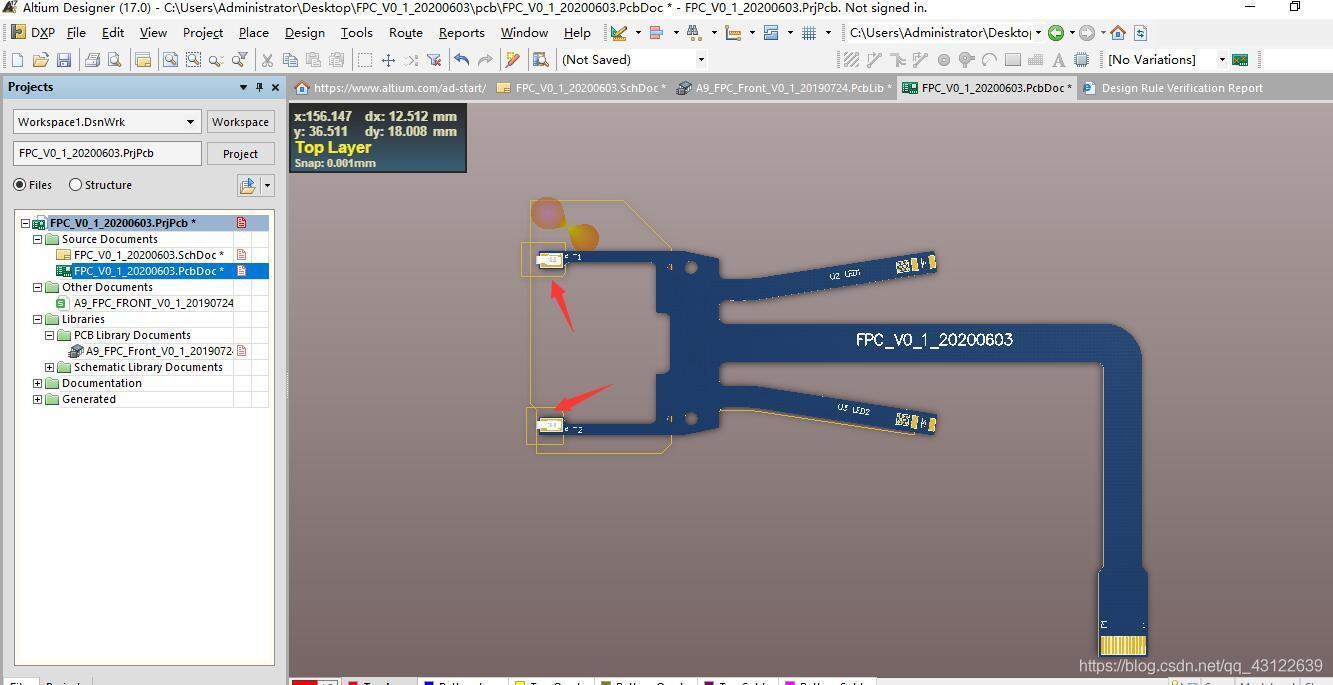
Task: Switch to the FPC_V0_1_20200603.SchDoc tab
Action: point(581,88)
